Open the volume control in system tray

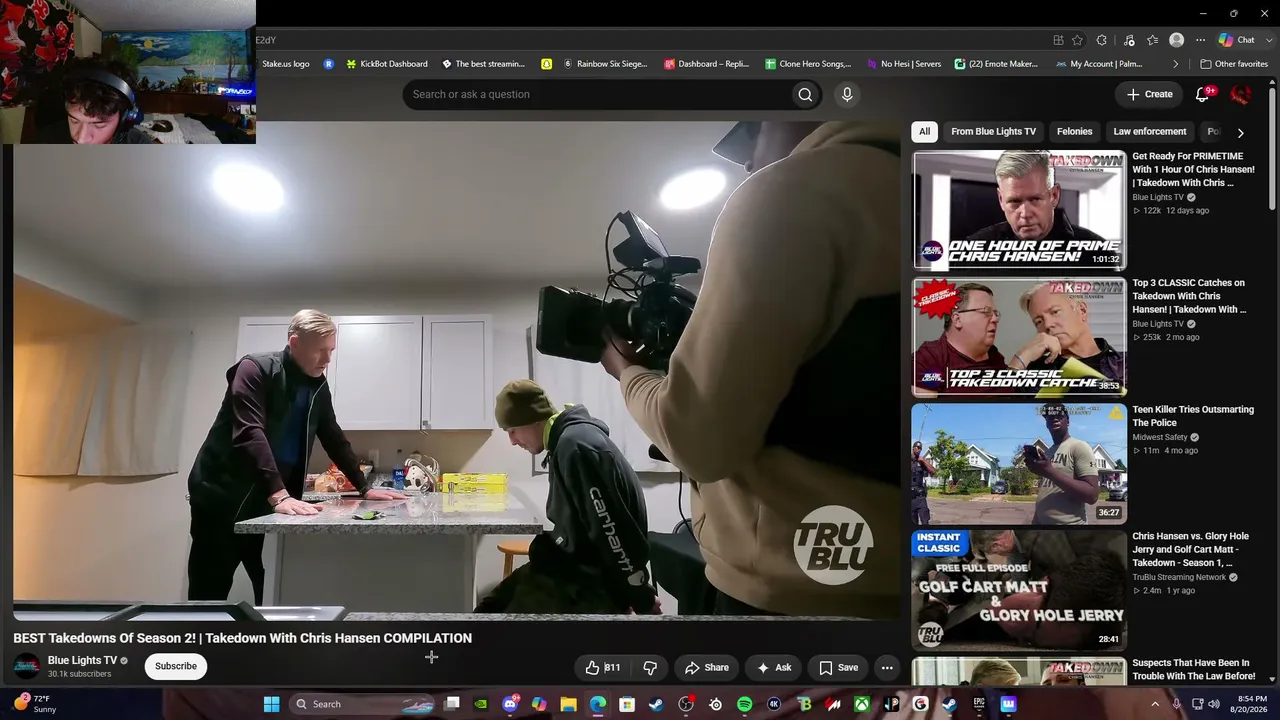[1213, 704]
